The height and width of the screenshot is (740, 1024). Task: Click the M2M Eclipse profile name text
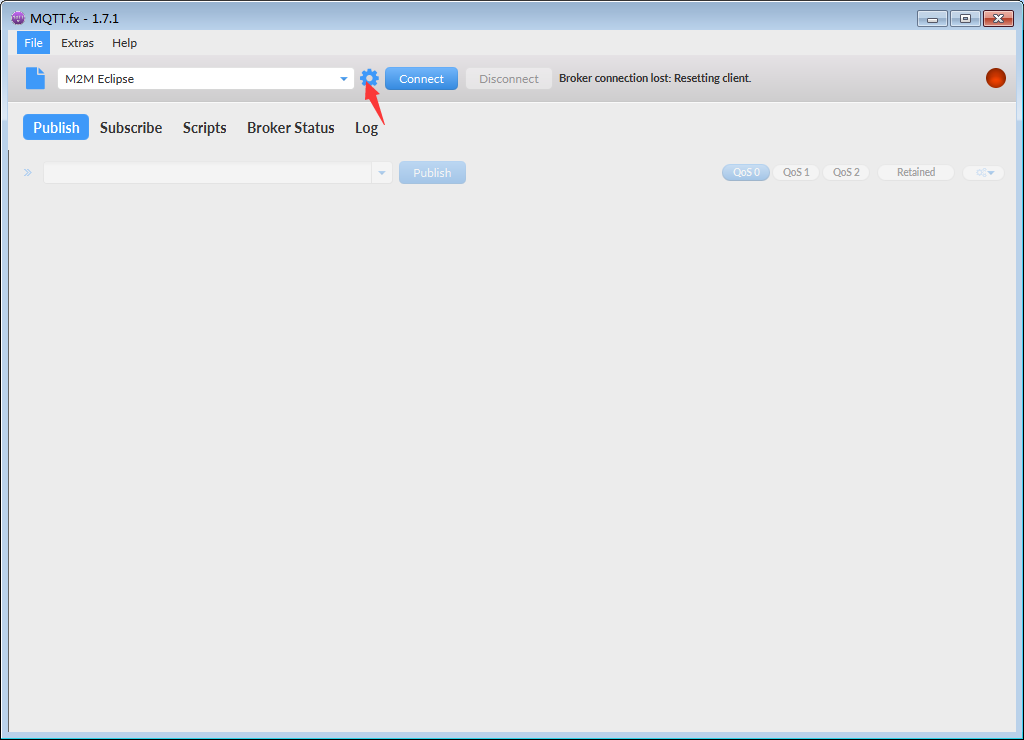[x=99, y=78]
